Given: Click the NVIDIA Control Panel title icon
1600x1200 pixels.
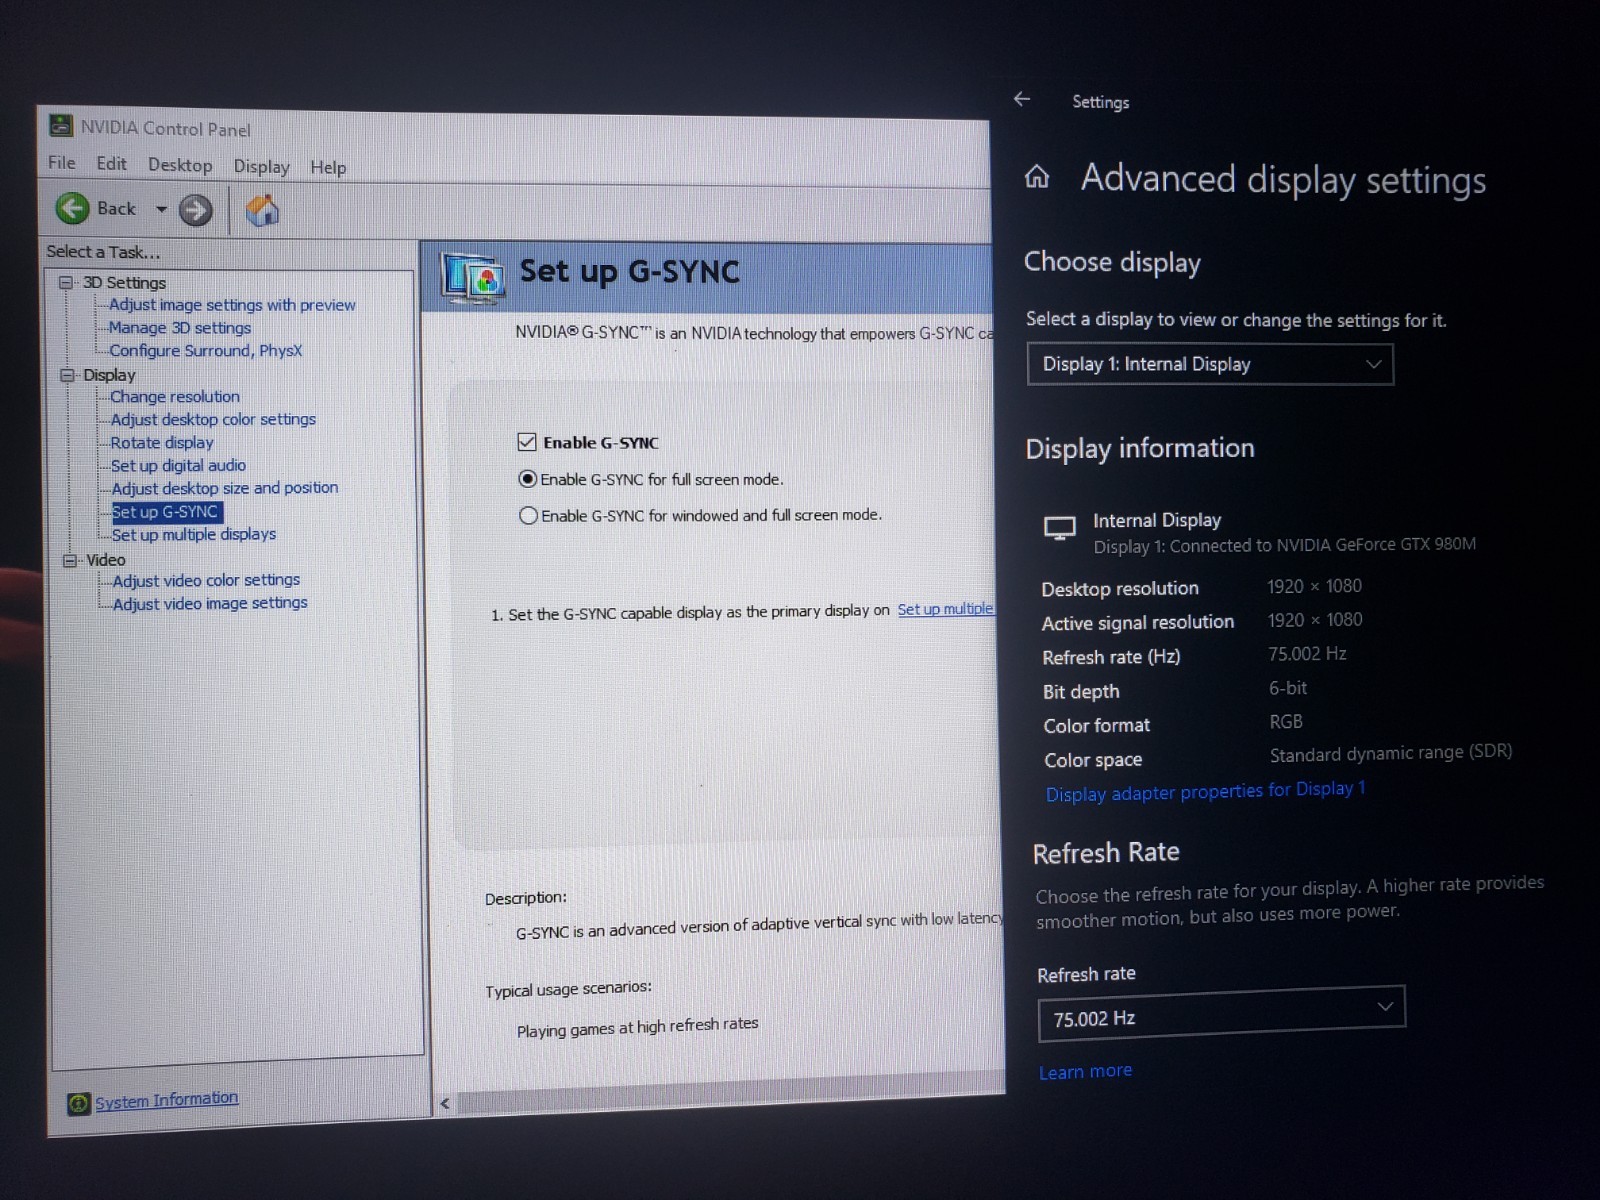Looking at the screenshot, I should pos(61,126).
